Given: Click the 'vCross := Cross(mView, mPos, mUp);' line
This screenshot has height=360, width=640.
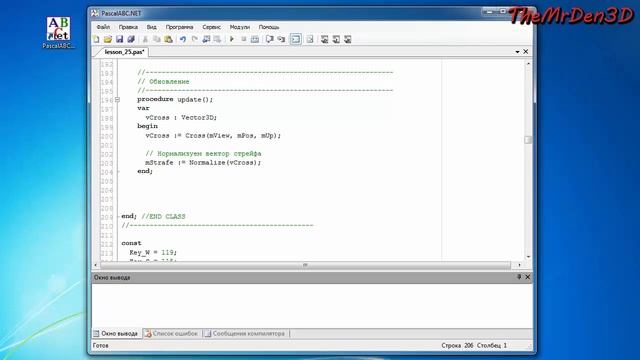Looking at the screenshot, I should (x=213, y=135).
